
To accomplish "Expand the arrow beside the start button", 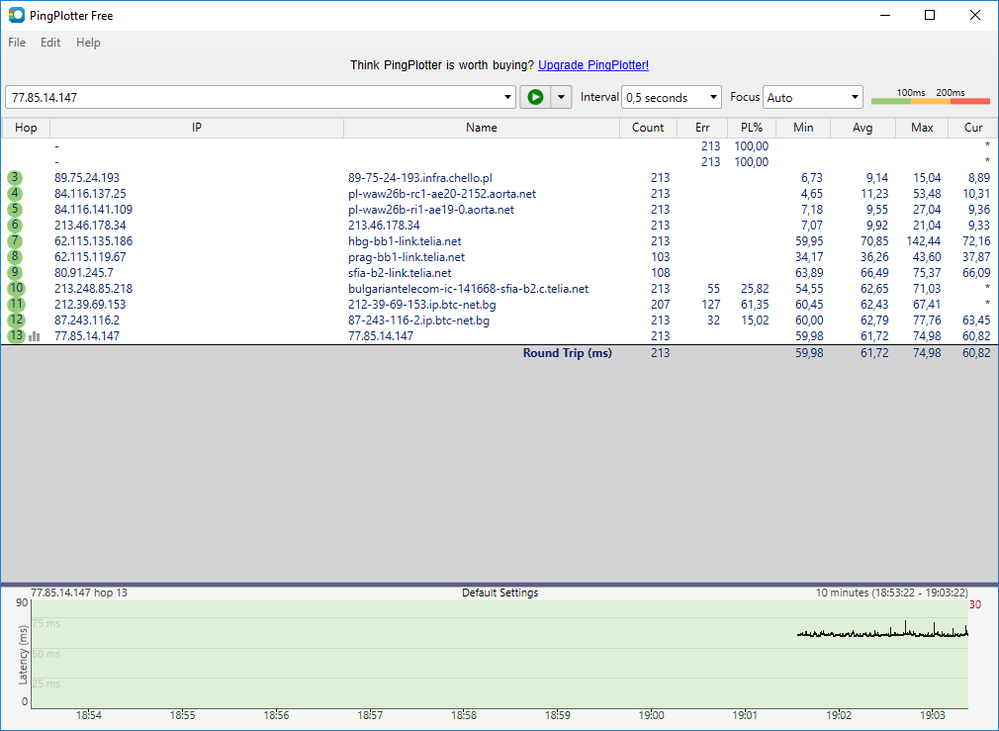I will tap(561, 98).
